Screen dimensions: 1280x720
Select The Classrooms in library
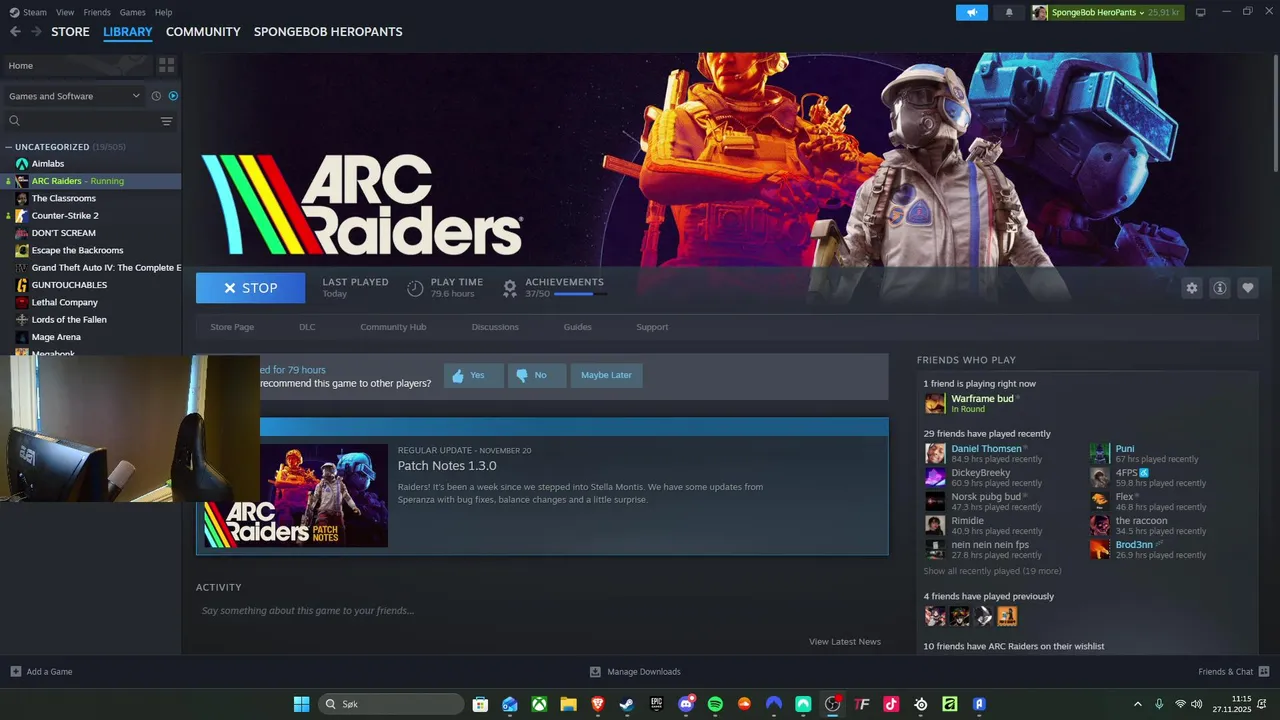tap(64, 198)
